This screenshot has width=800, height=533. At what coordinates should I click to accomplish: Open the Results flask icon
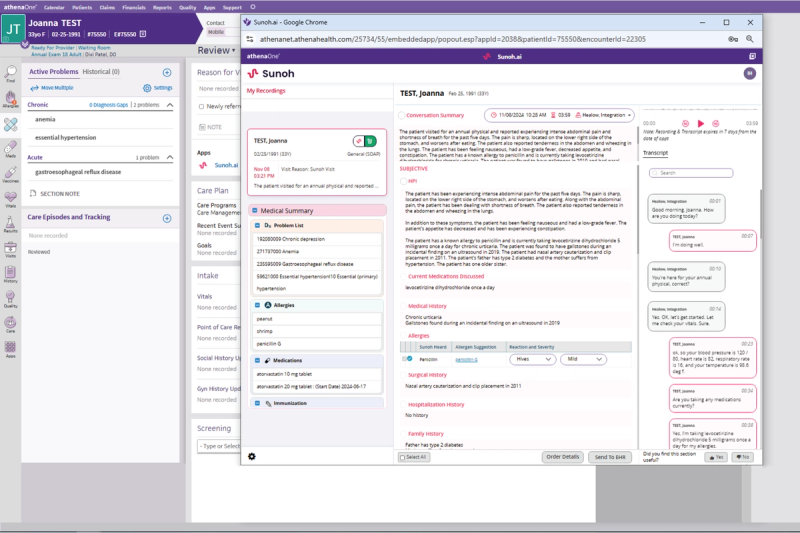coord(11,224)
